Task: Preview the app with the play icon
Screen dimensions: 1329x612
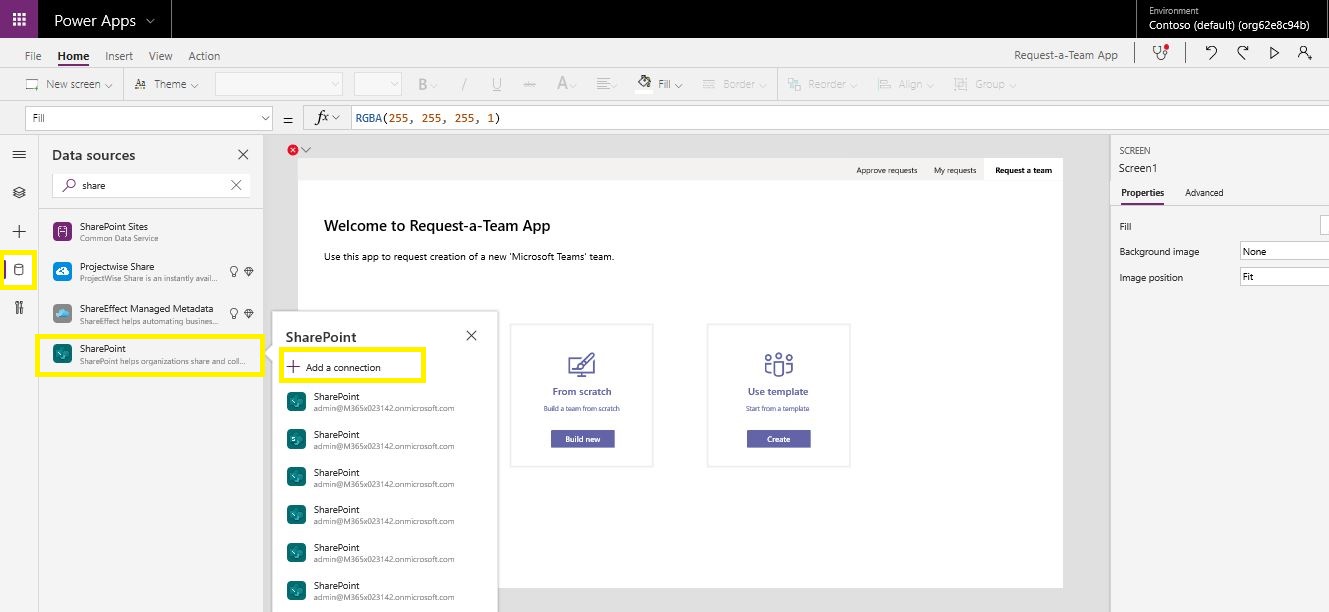Action: tap(1274, 54)
